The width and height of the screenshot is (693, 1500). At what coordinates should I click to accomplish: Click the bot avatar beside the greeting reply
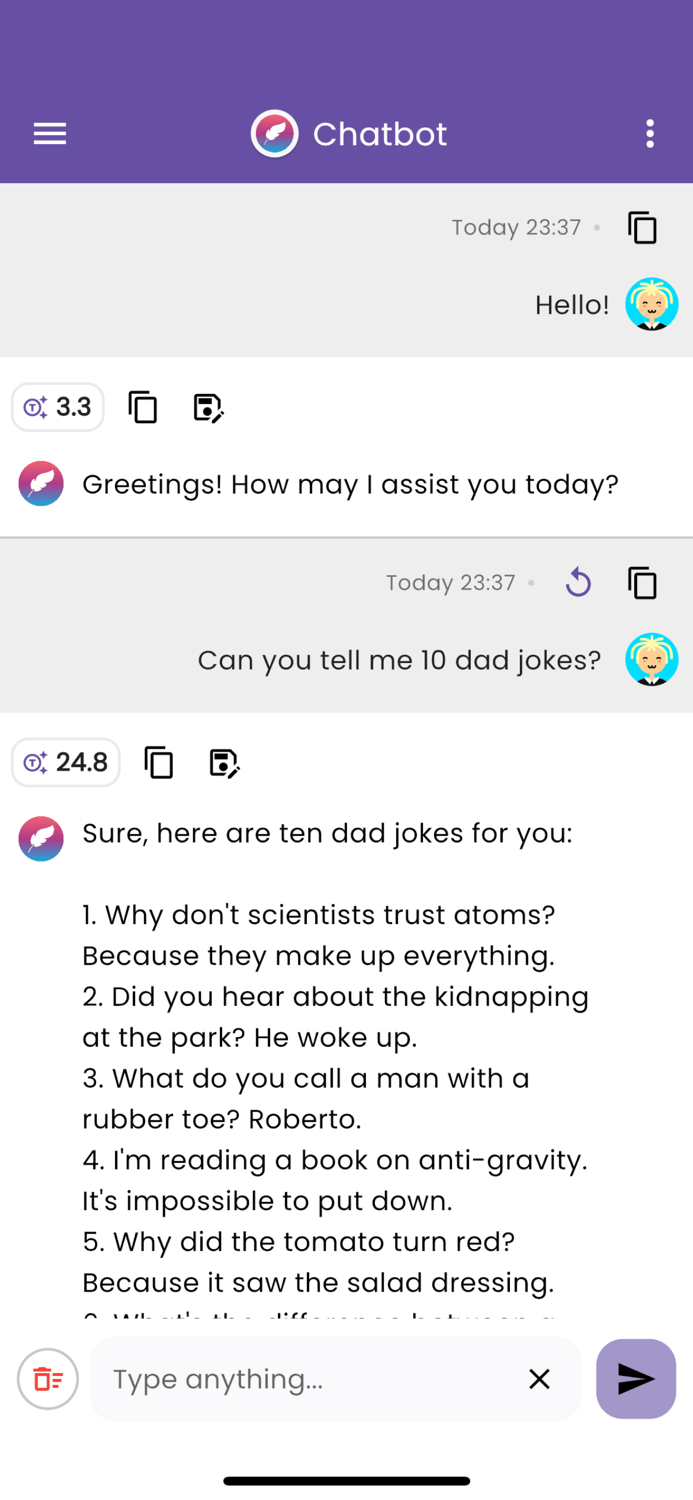[41, 484]
